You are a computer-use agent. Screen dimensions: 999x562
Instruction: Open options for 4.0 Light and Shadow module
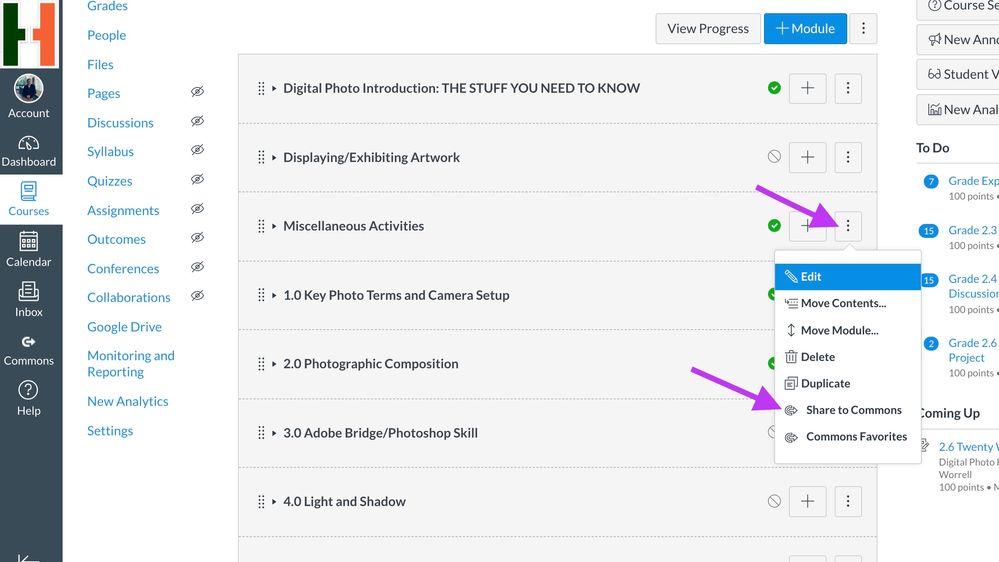click(848, 501)
